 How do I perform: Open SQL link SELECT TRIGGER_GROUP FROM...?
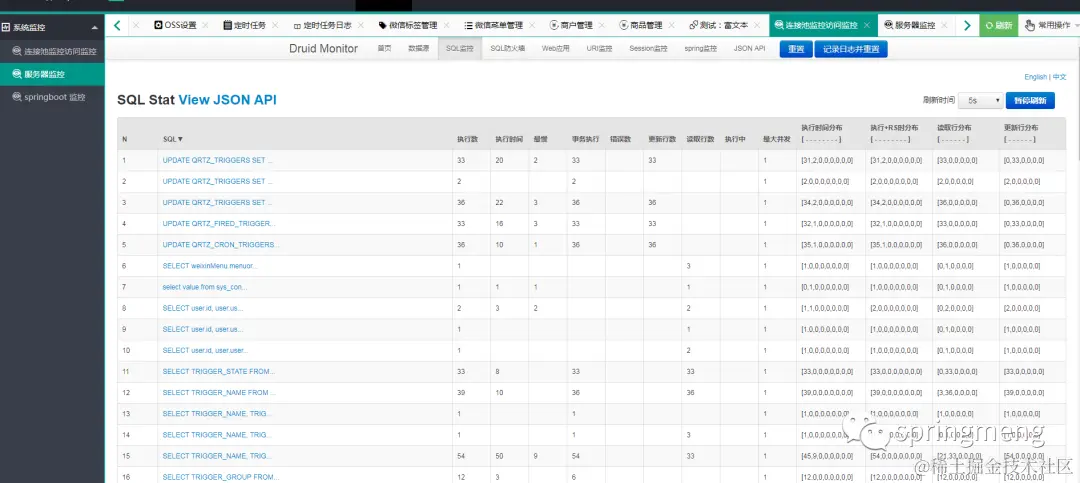(x=220, y=477)
